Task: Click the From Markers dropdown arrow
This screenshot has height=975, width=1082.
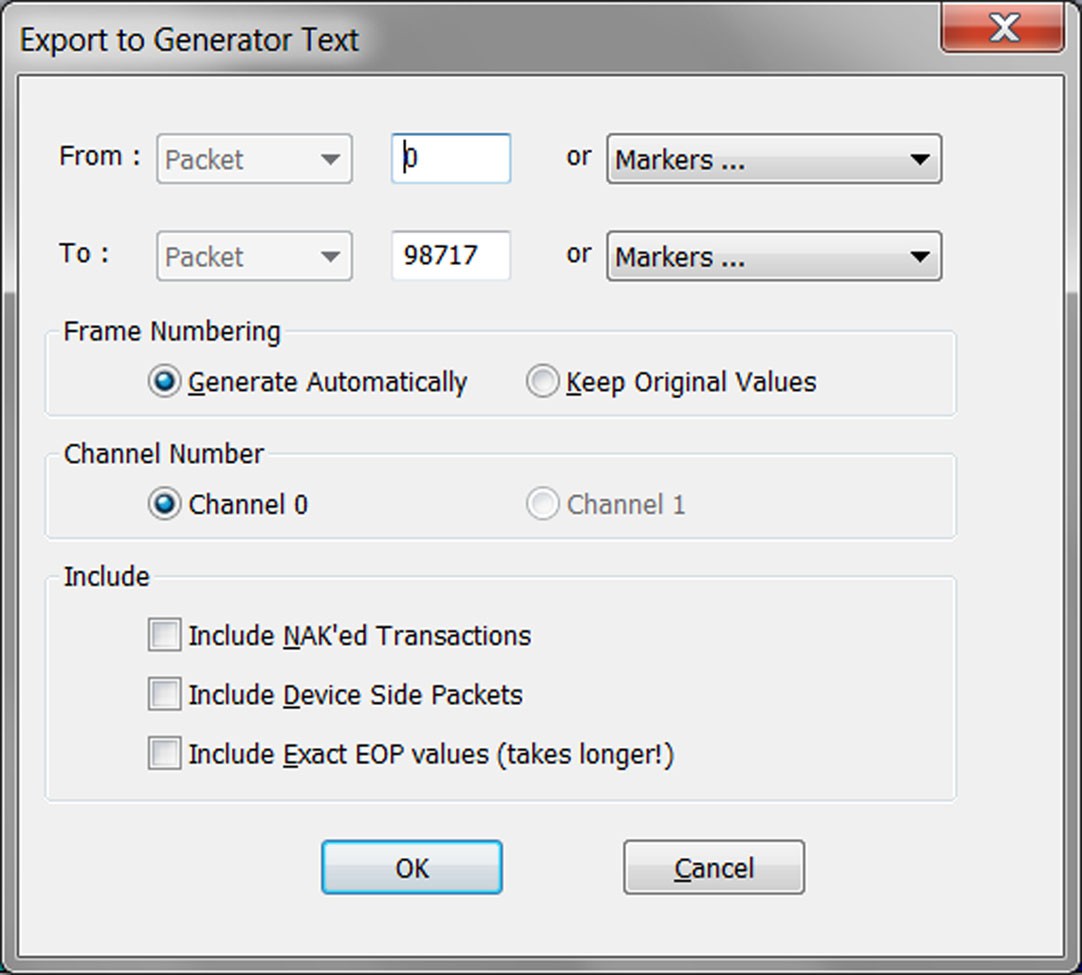Action: 920,159
